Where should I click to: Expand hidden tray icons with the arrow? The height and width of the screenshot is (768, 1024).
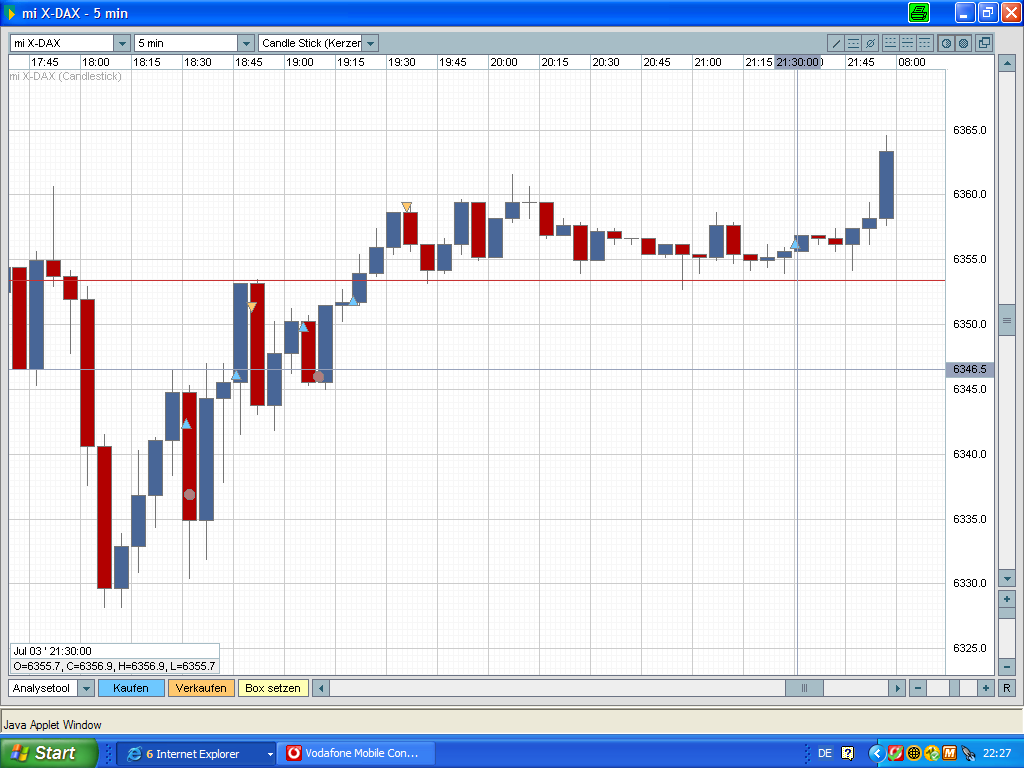click(x=876, y=754)
